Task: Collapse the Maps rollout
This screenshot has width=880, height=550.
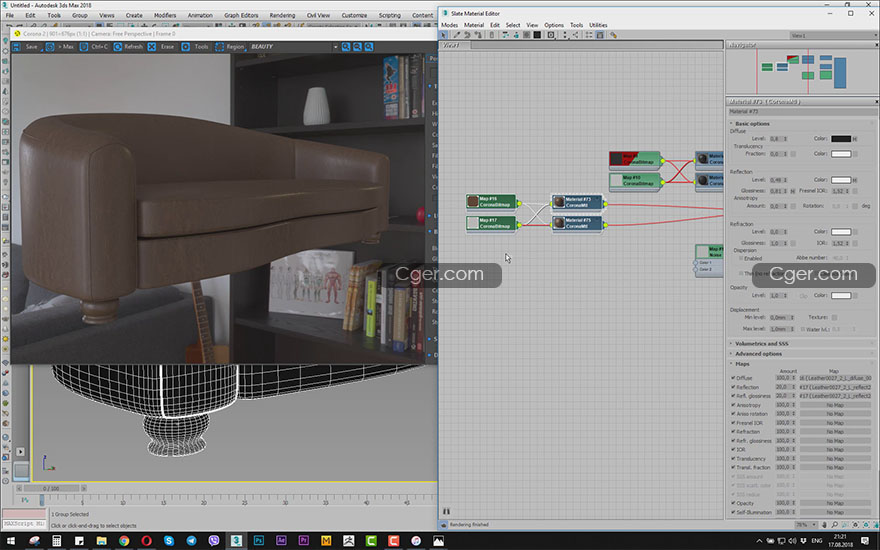Action: (742, 364)
